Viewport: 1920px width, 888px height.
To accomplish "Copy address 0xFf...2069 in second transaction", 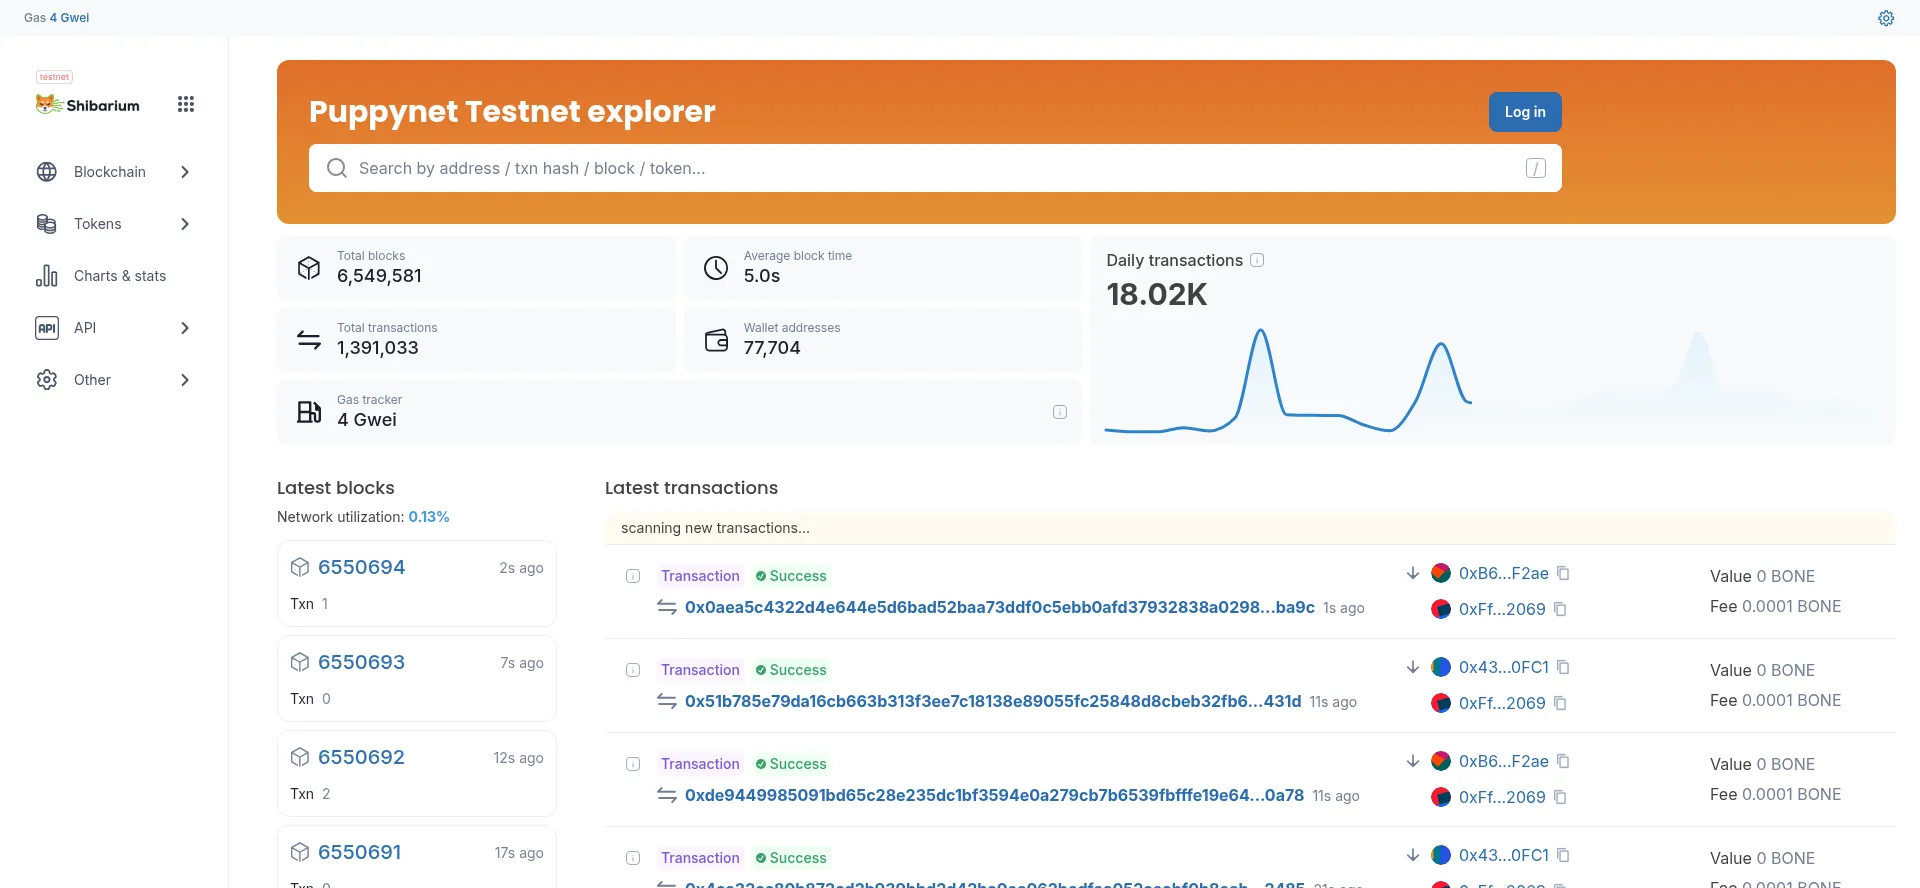I will coord(1561,703).
